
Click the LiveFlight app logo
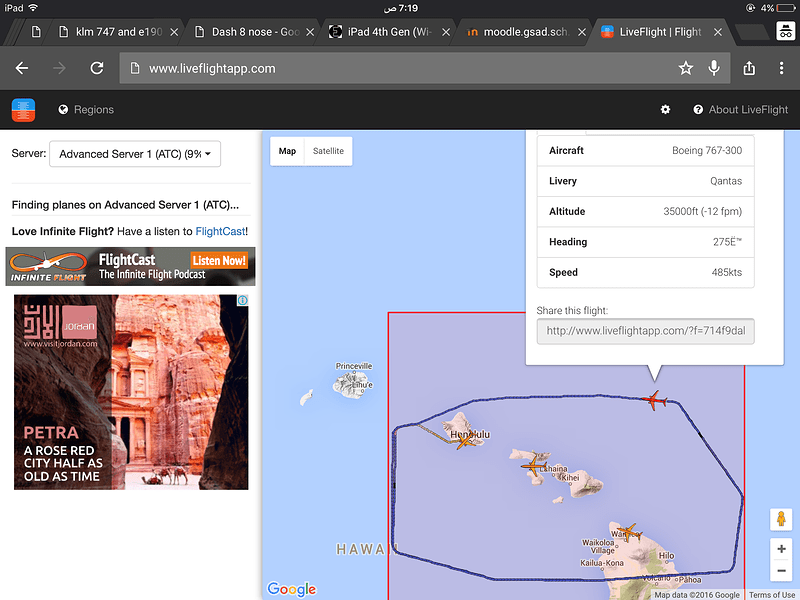pos(23,110)
